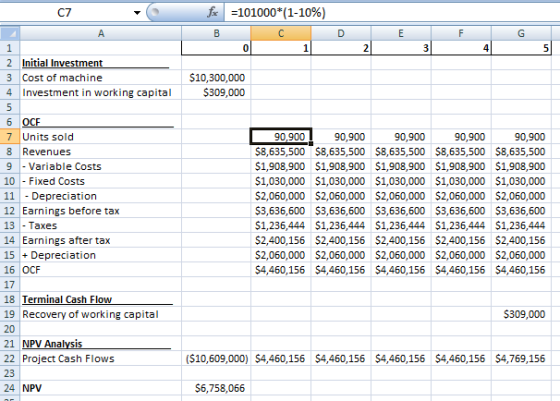Click the 'OCF' label in row 16
The height and width of the screenshot is (401, 560).
pyautogui.click(x=101, y=270)
